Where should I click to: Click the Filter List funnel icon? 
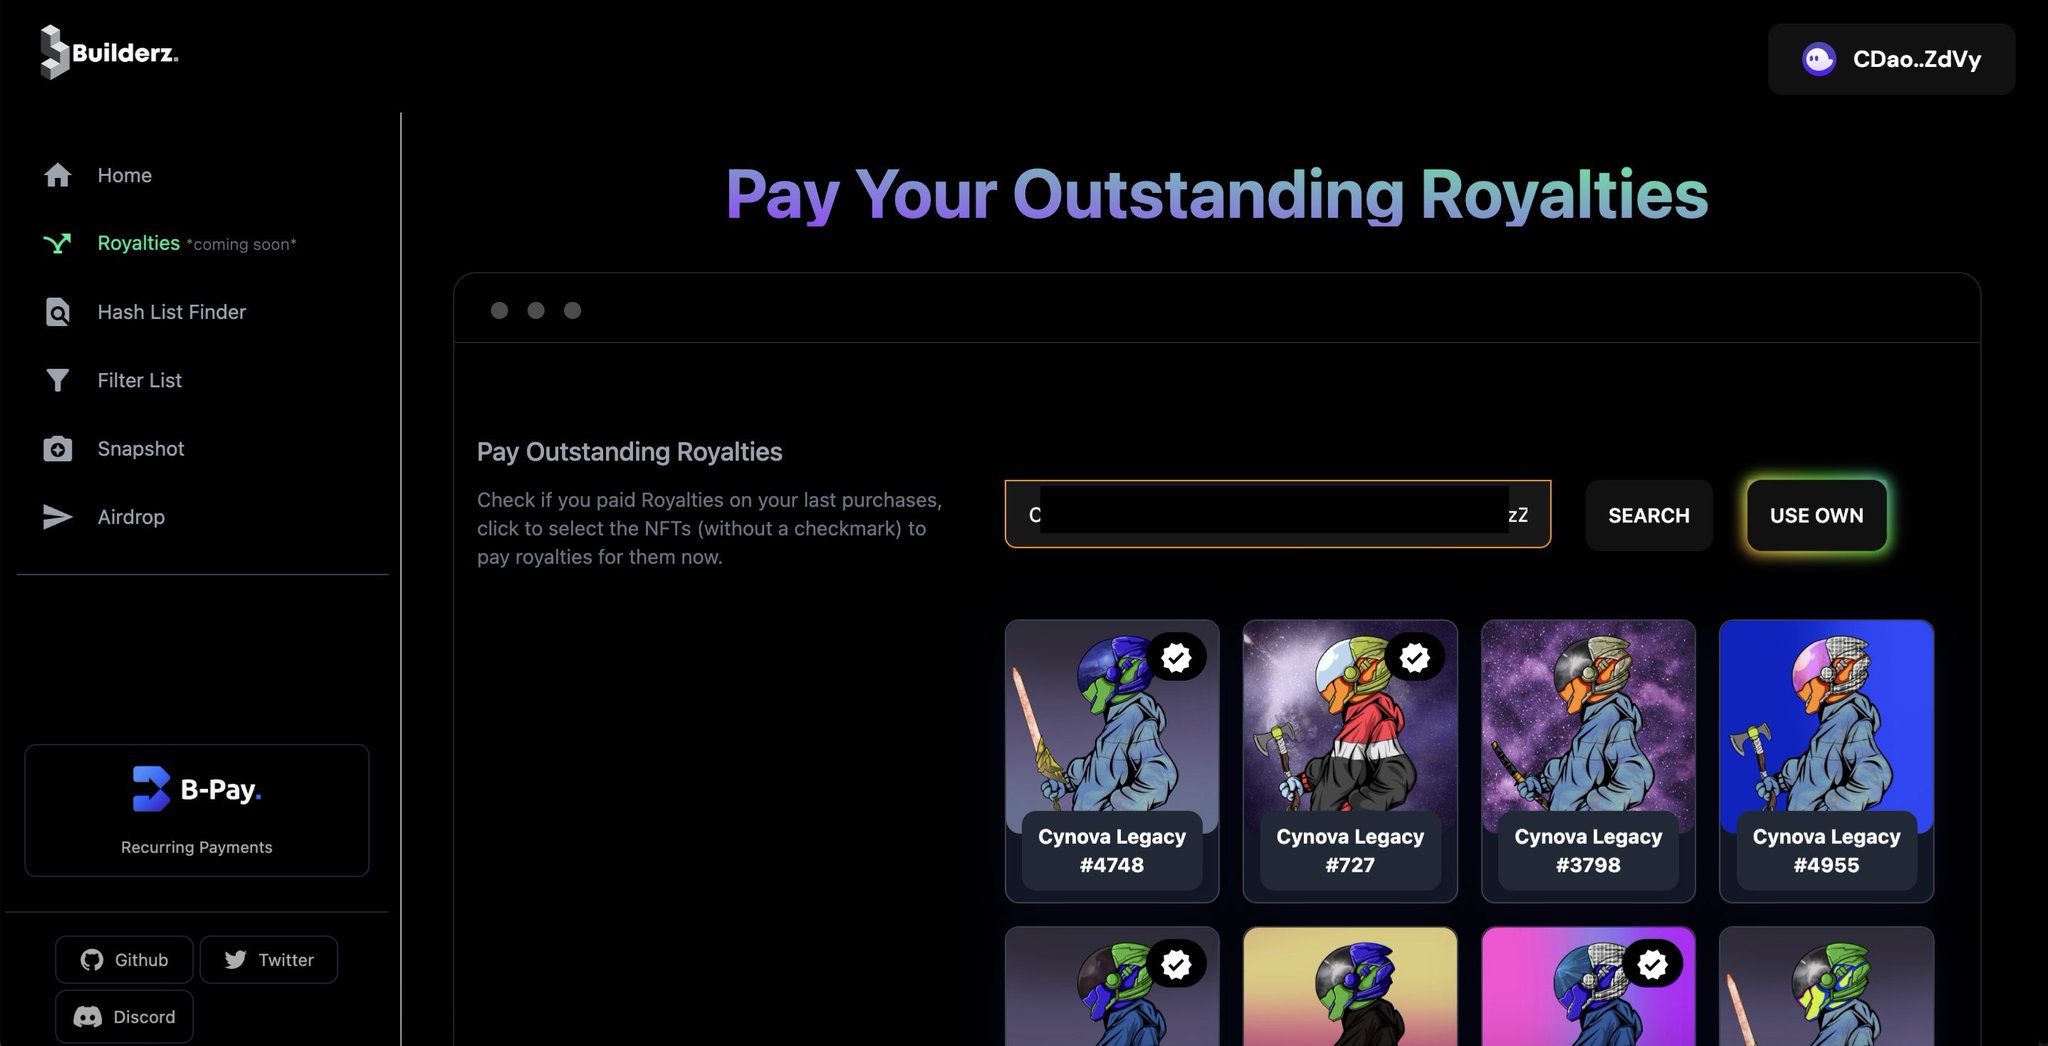coord(58,380)
